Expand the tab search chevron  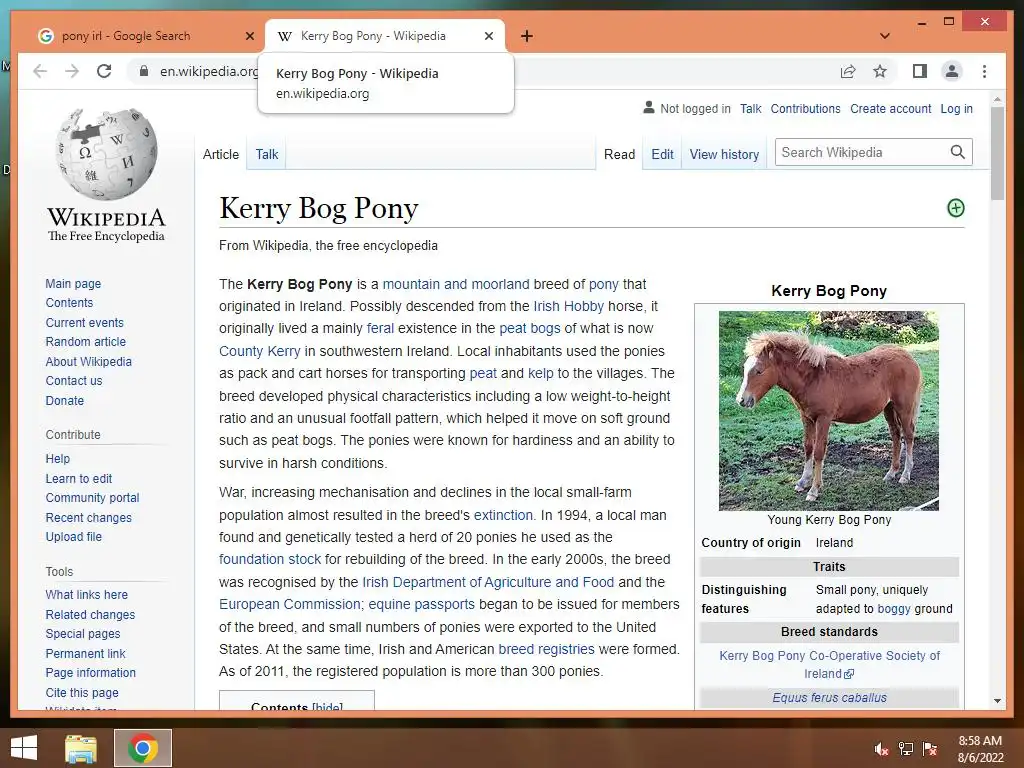pos(885,36)
